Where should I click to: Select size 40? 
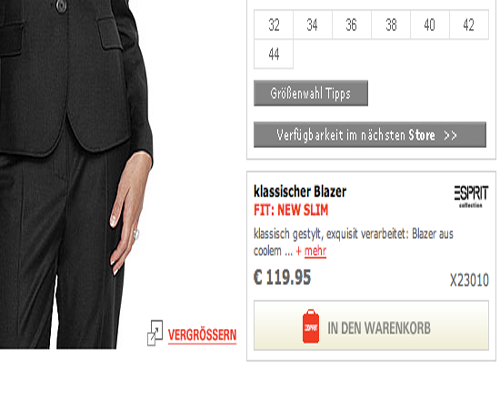coord(430,25)
